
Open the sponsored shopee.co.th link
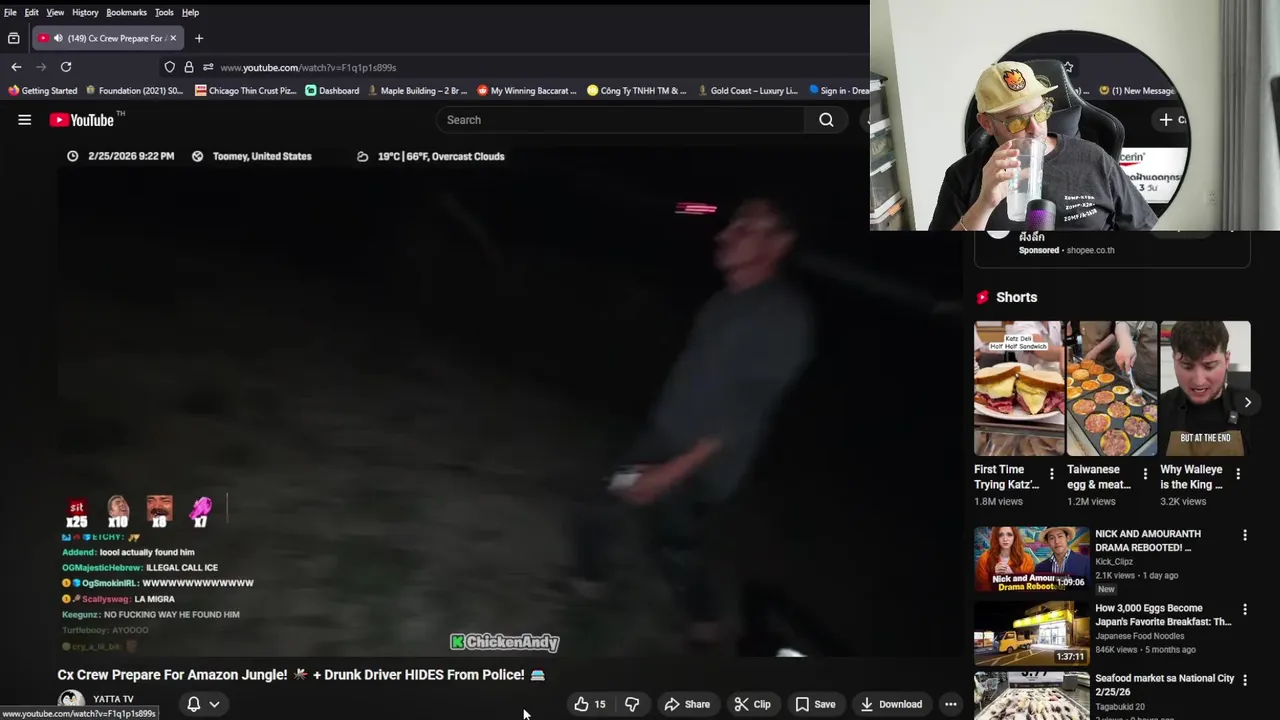pos(1090,250)
